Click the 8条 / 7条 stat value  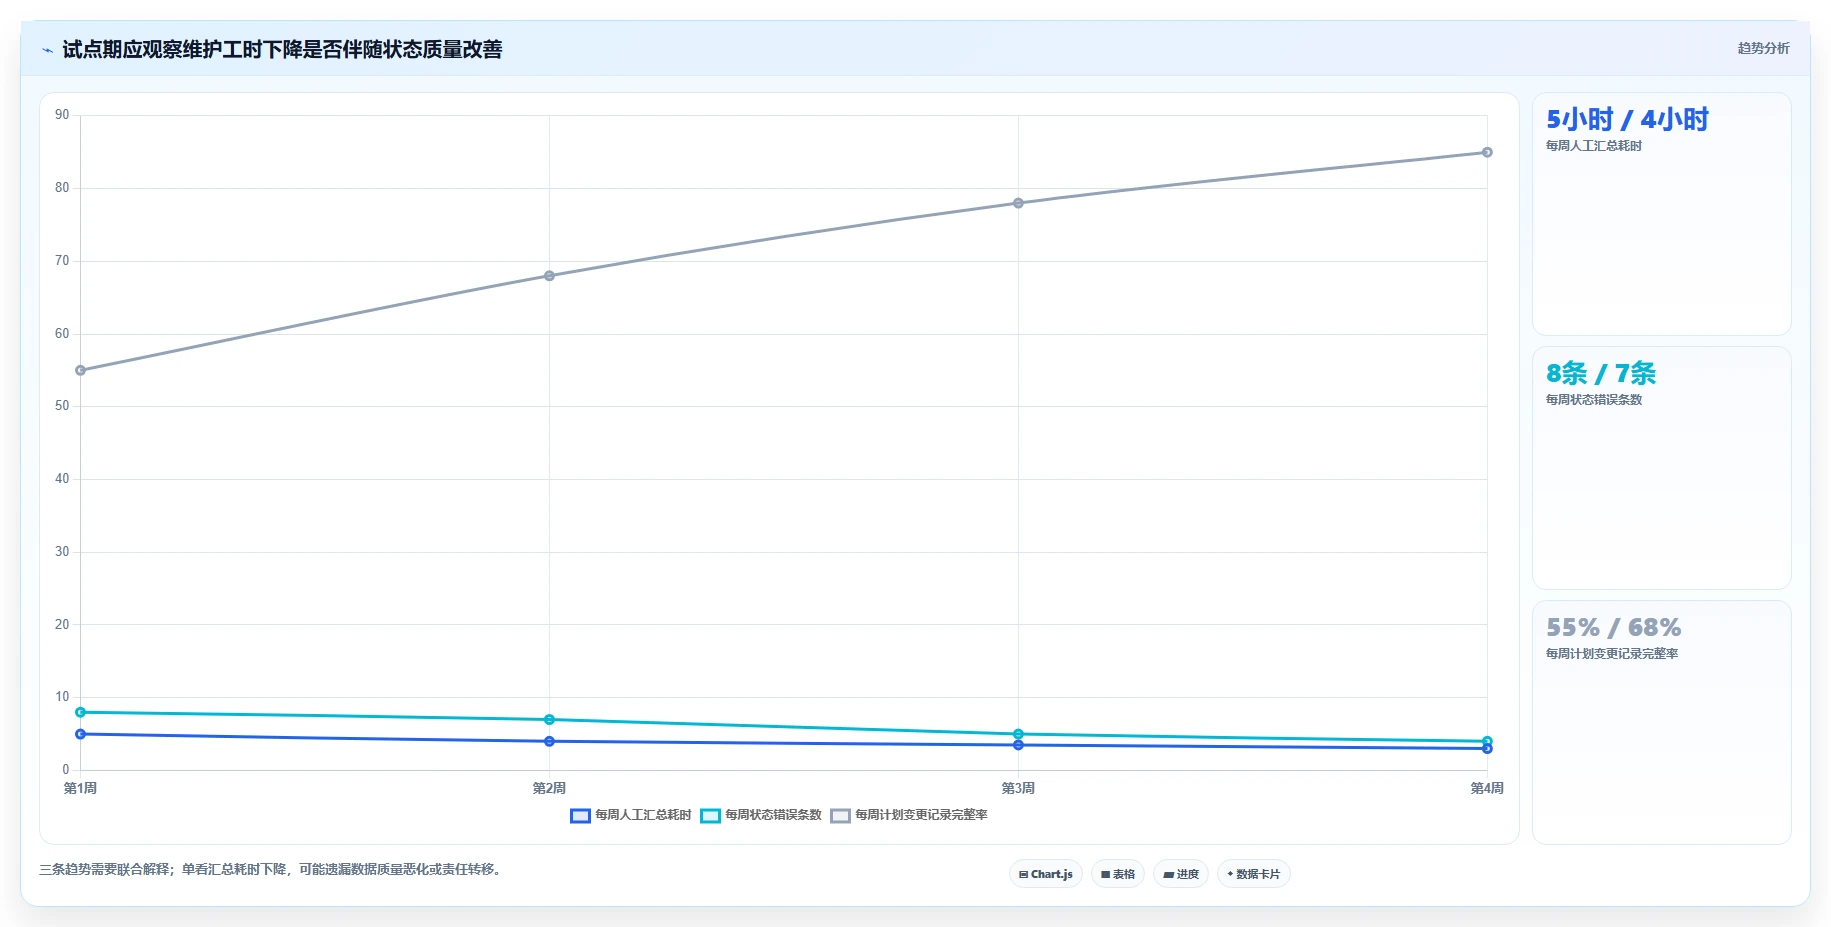[x=1601, y=374]
